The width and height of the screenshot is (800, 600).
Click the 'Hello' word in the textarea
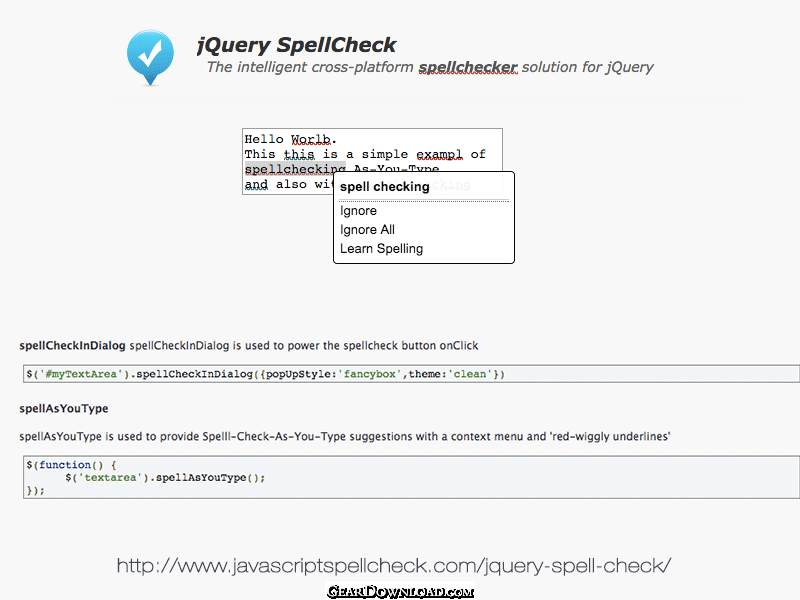coord(264,139)
